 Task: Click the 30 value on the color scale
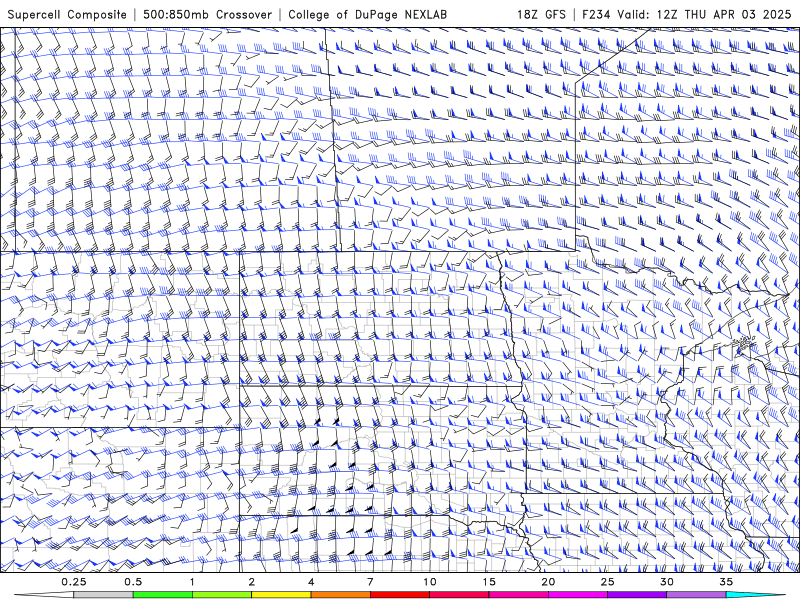666,582
